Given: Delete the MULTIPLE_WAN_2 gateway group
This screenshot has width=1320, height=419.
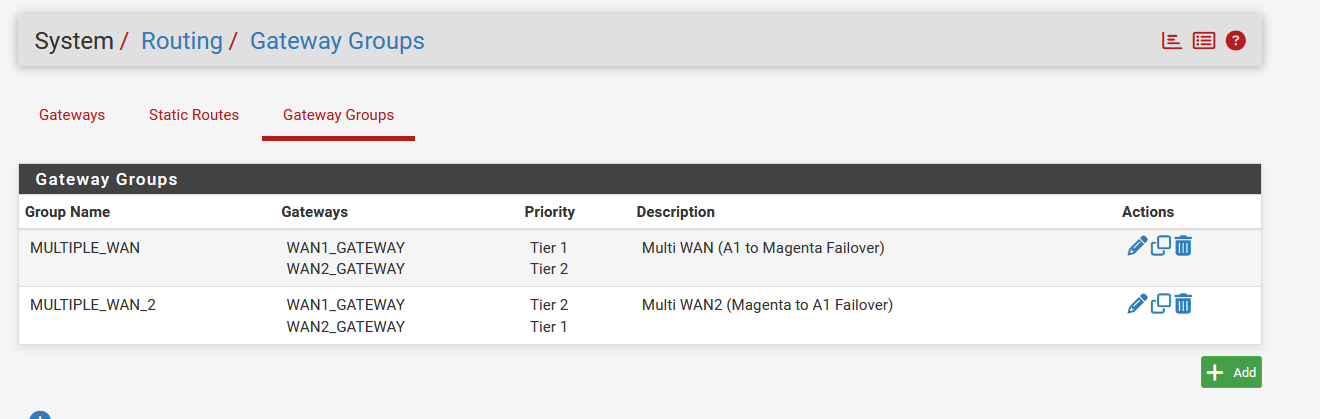Looking at the screenshot, I should (x=1183, y=304).
